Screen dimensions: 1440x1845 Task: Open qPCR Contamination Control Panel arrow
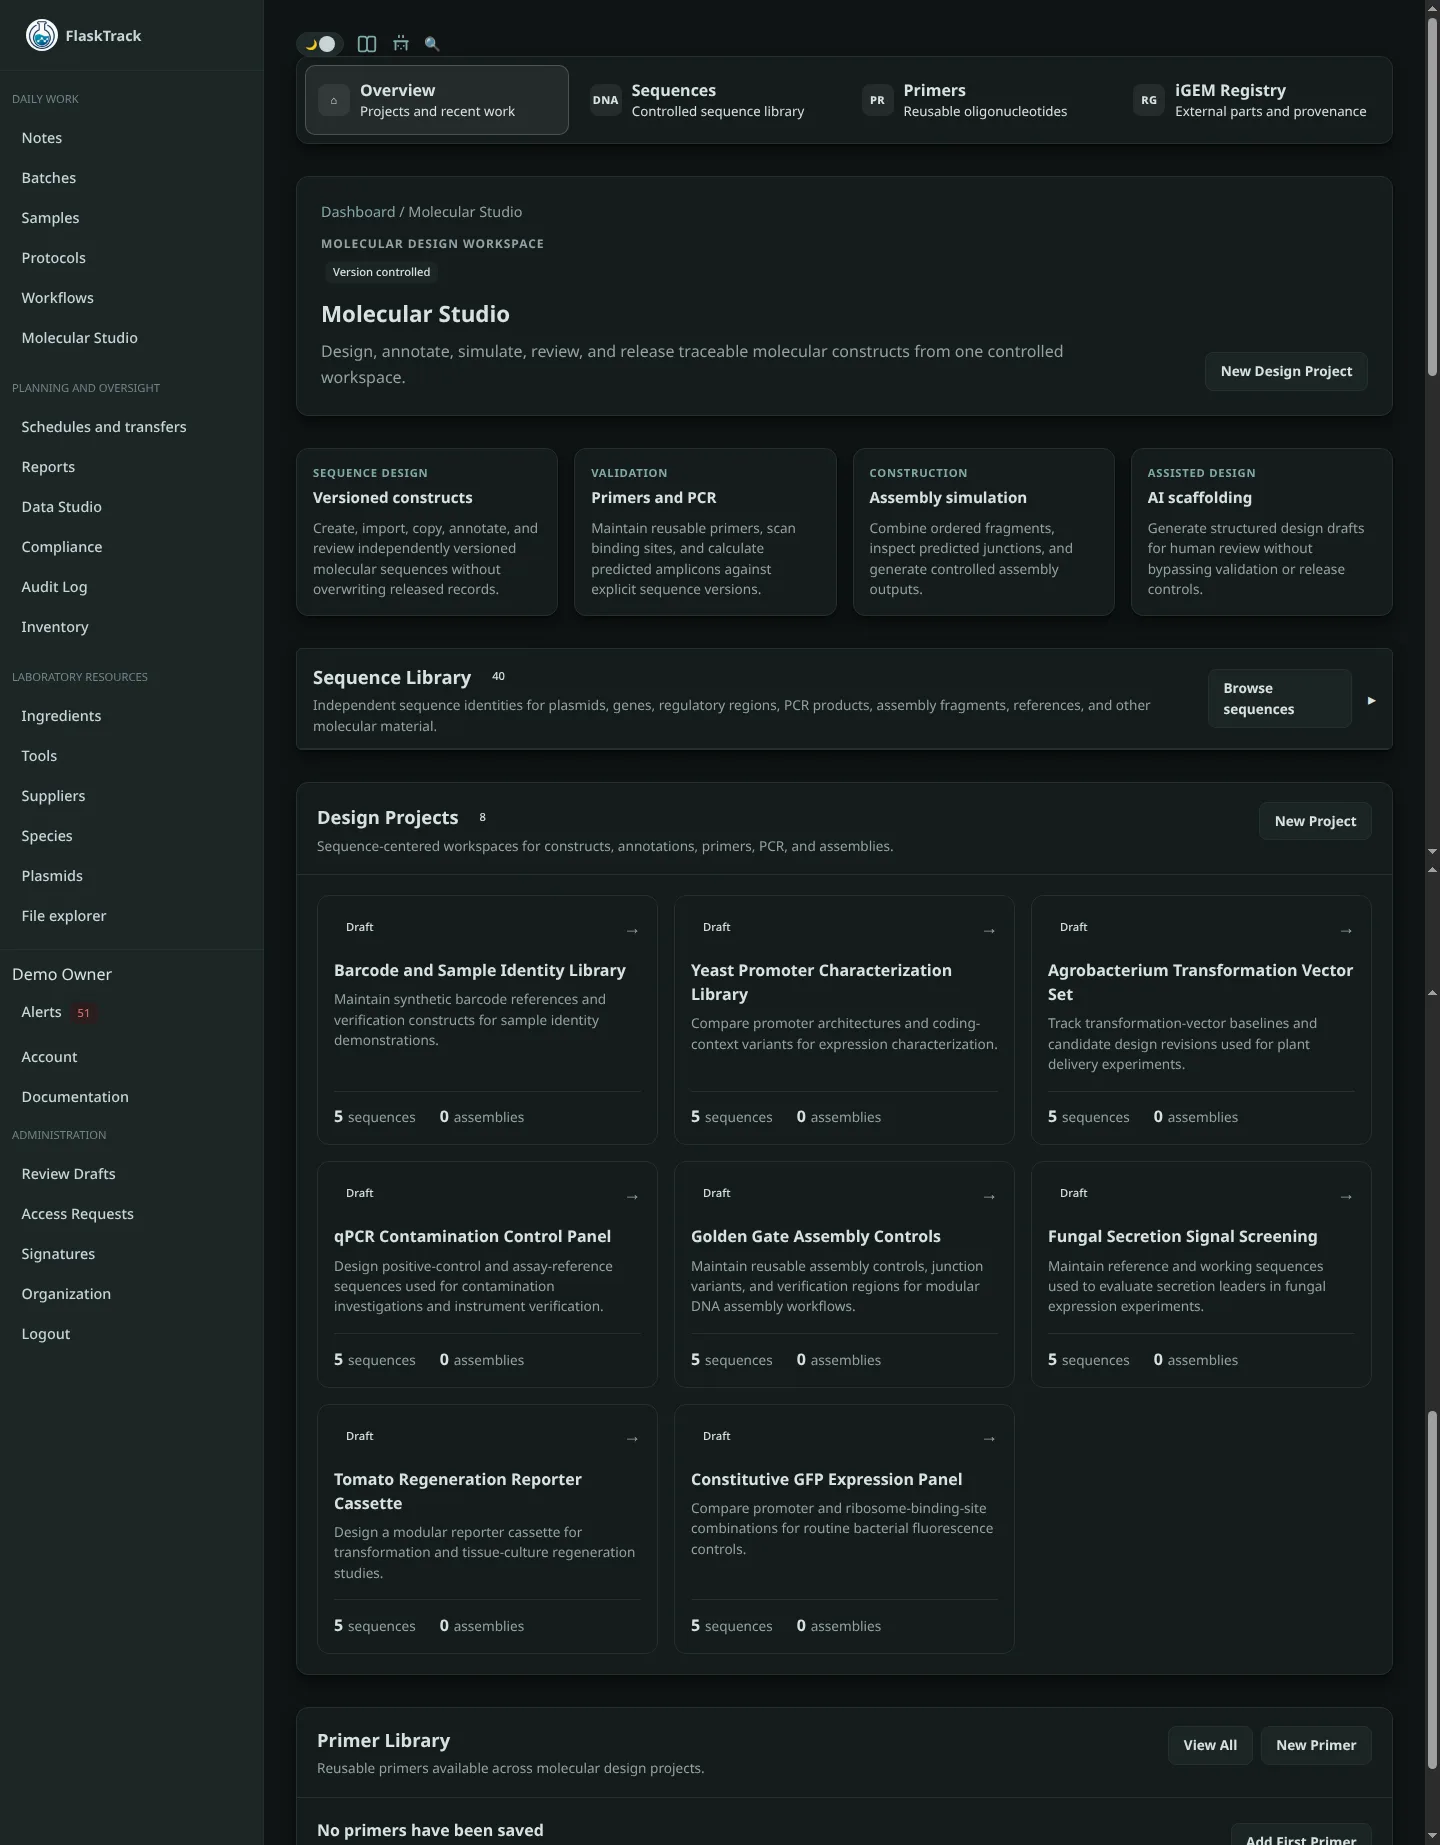click(x=632, y=1197)
